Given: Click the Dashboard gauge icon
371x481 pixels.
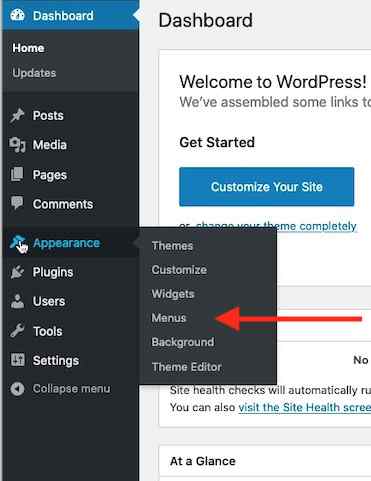Looking at the screenshot, I should pos(17,15).
